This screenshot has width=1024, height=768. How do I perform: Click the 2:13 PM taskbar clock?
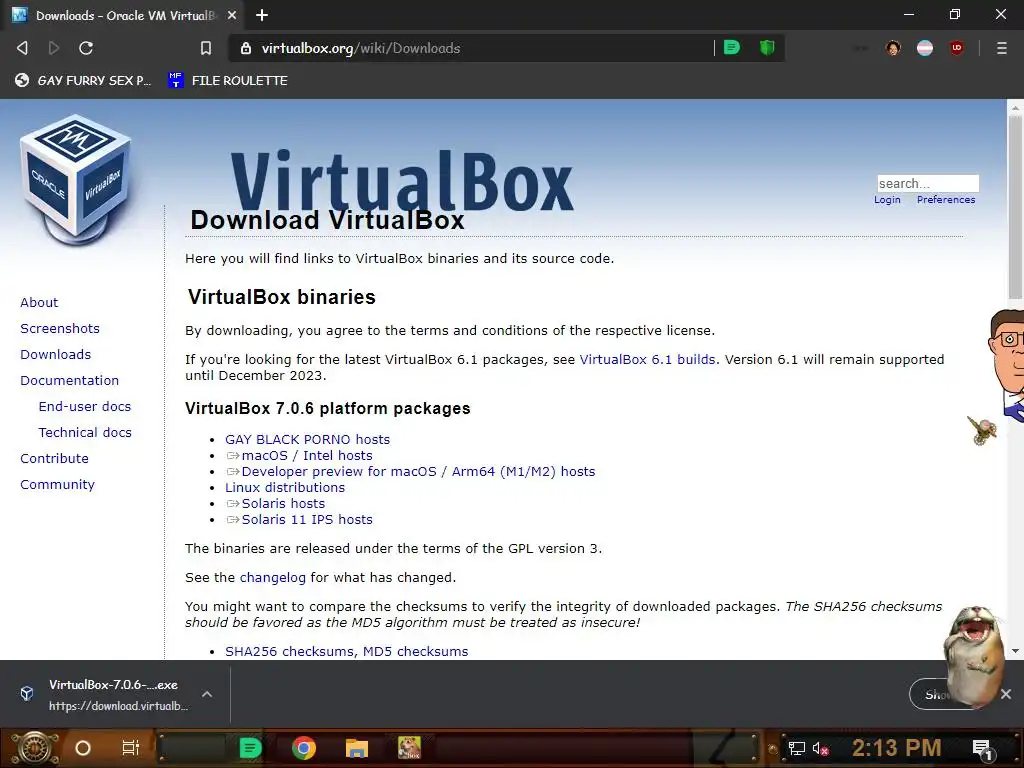pos(896,748)
